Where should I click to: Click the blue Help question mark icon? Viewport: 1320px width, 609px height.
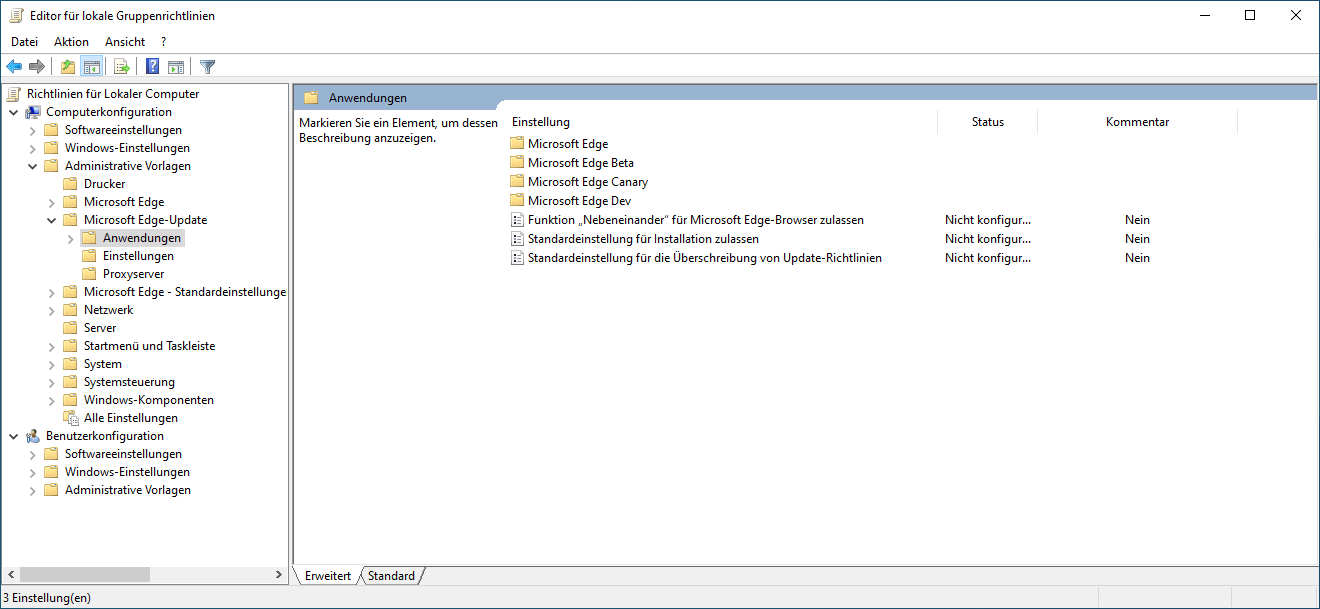(153, 67)
